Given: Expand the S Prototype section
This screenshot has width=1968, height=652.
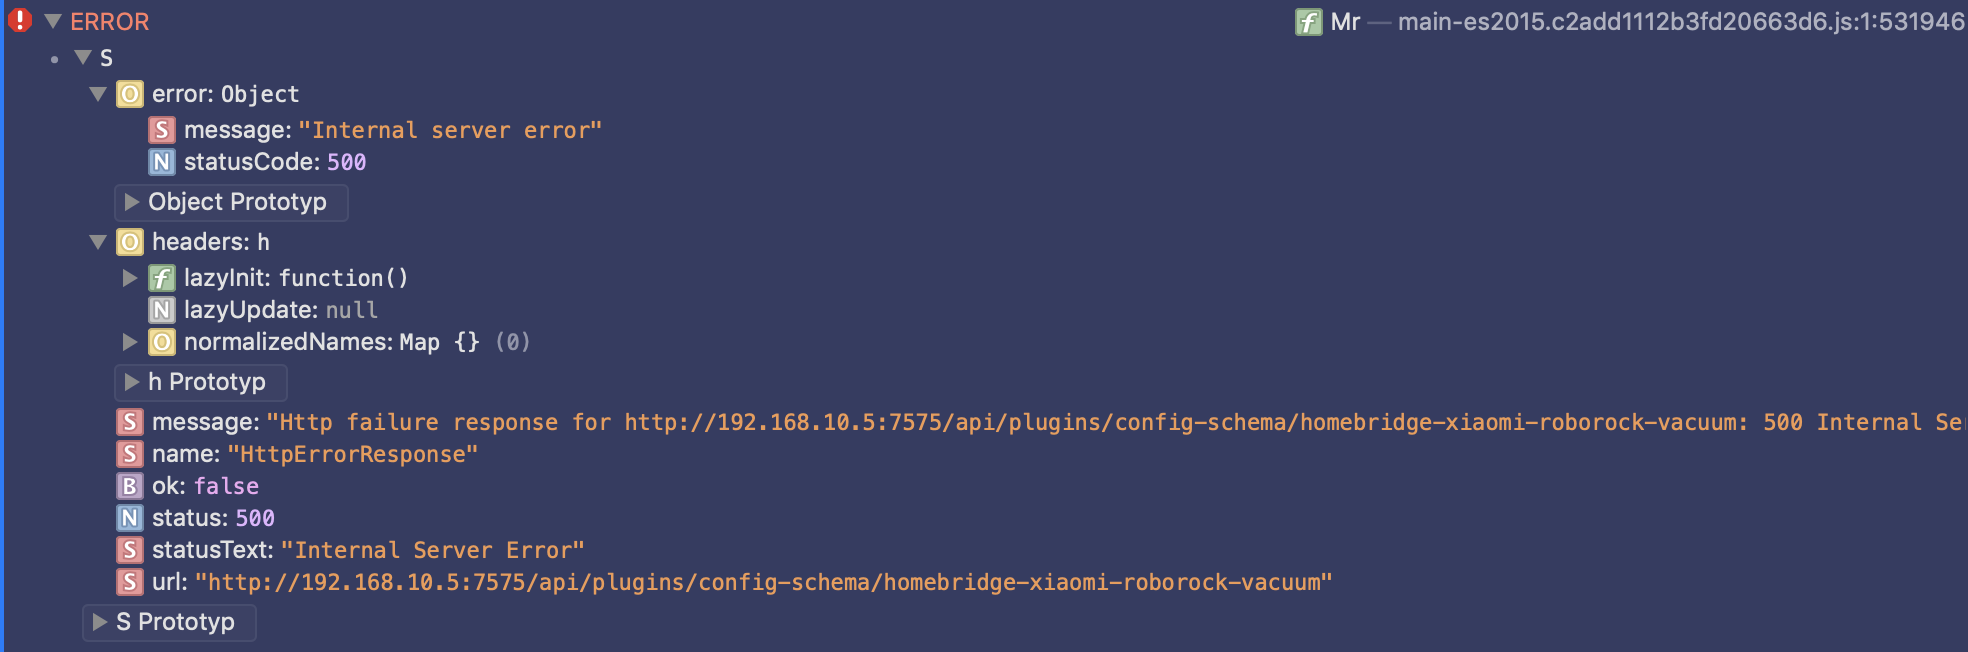Looking at the screenshot, I should coord(169,622).
